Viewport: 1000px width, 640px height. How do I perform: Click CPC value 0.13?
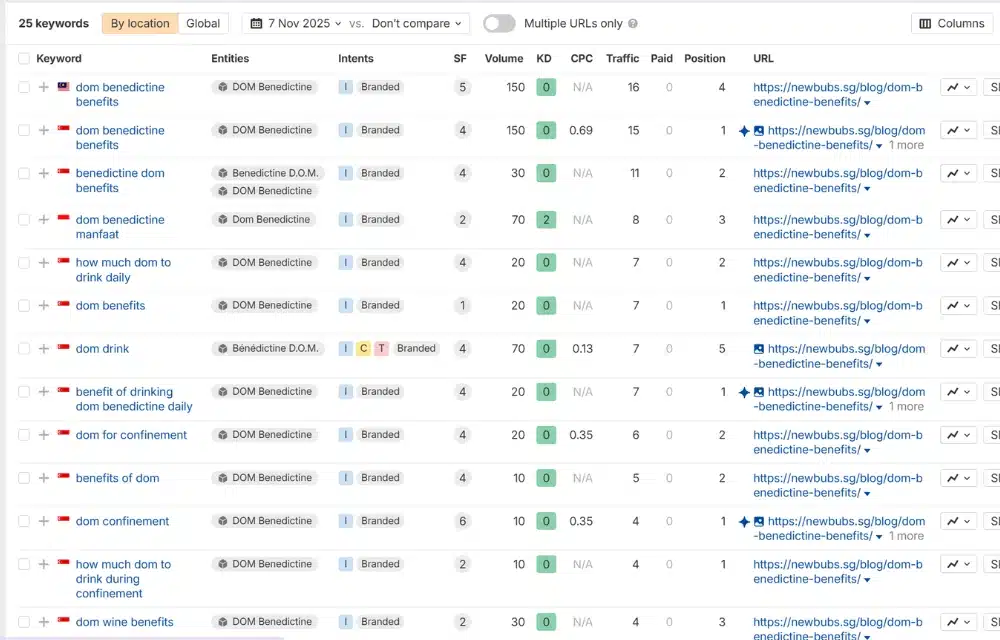point(582,349)
